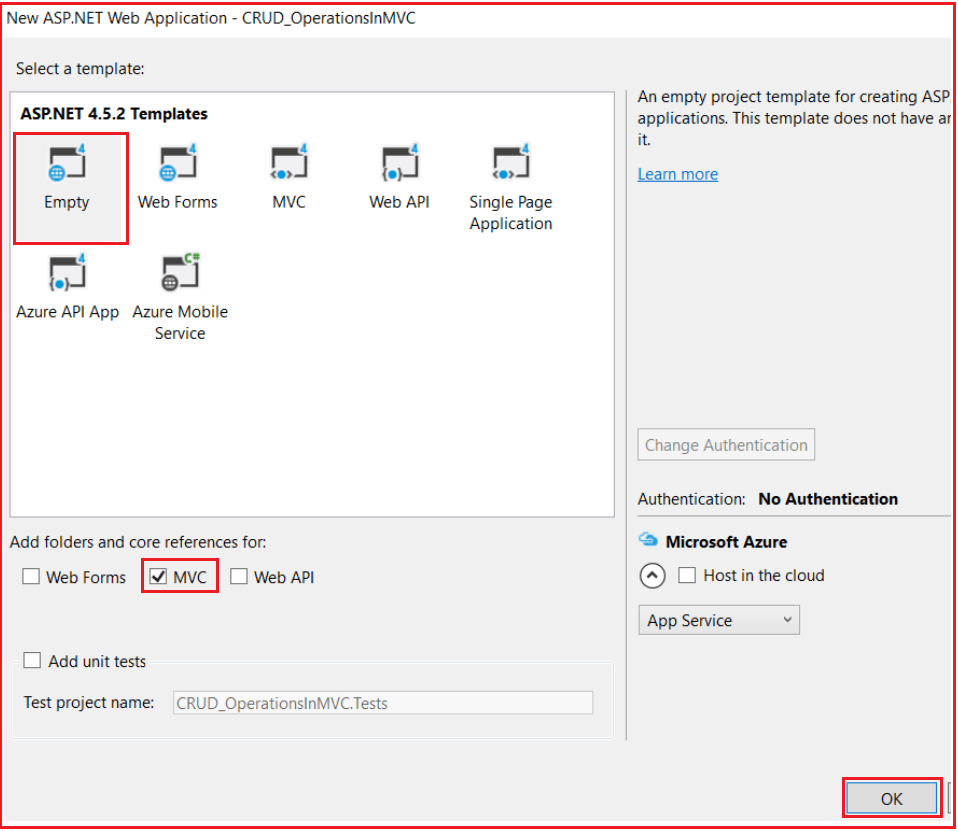The image size is (958, 831).
Task: Select the Web API template icon
Action: click(400, 163)
